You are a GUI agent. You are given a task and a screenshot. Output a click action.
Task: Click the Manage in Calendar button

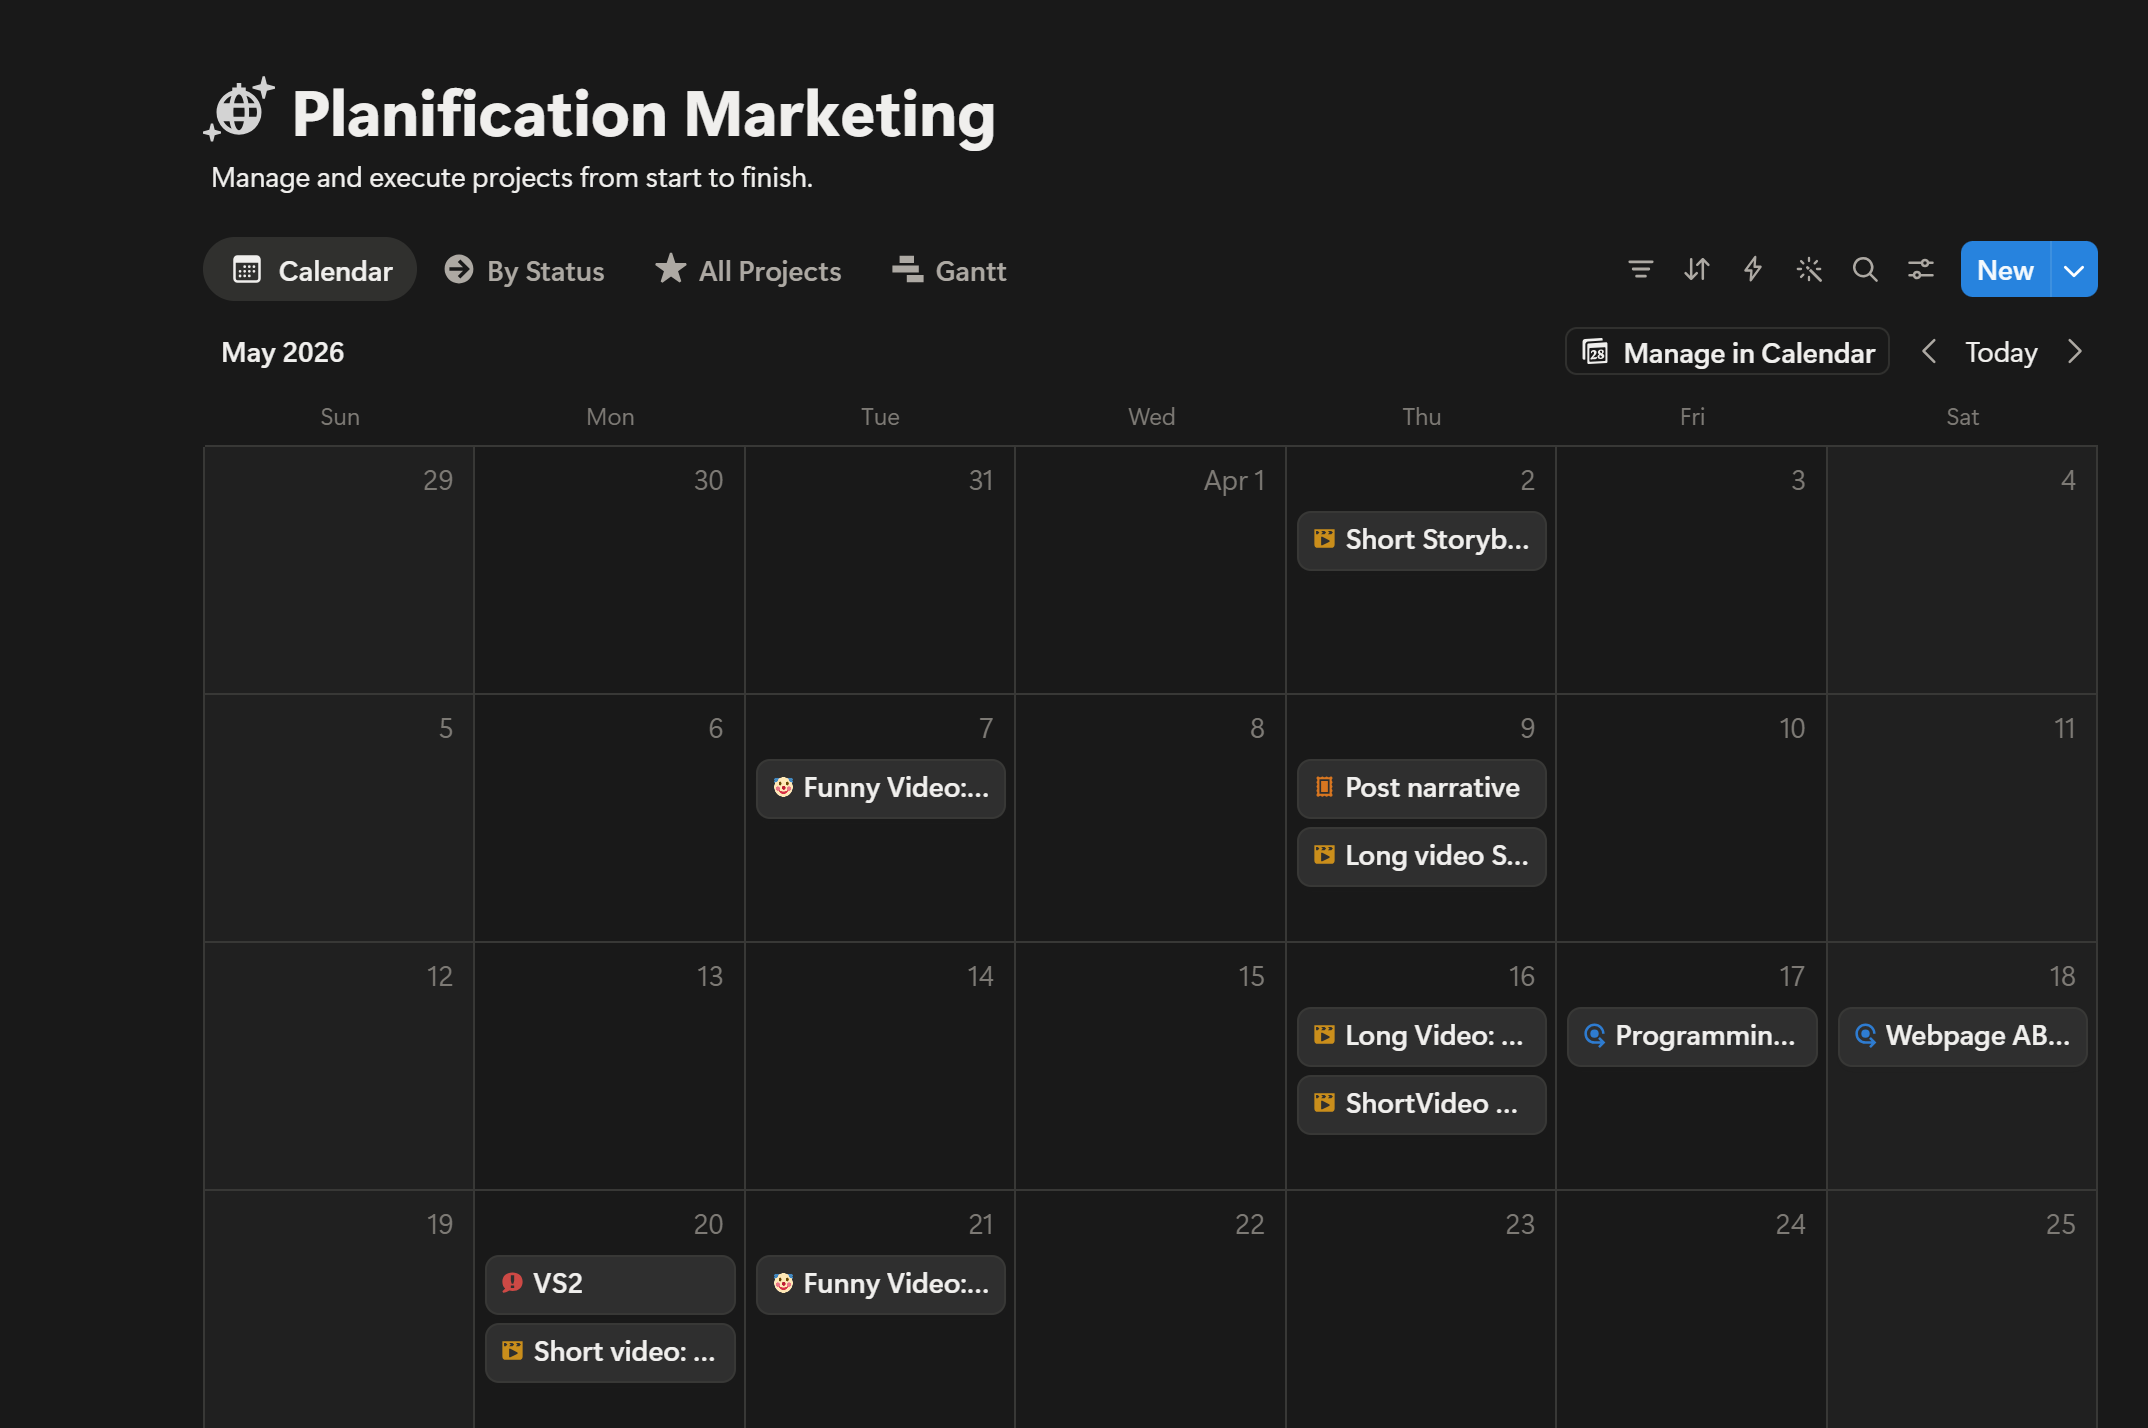pyautogui.click(x=1727, y=352)
